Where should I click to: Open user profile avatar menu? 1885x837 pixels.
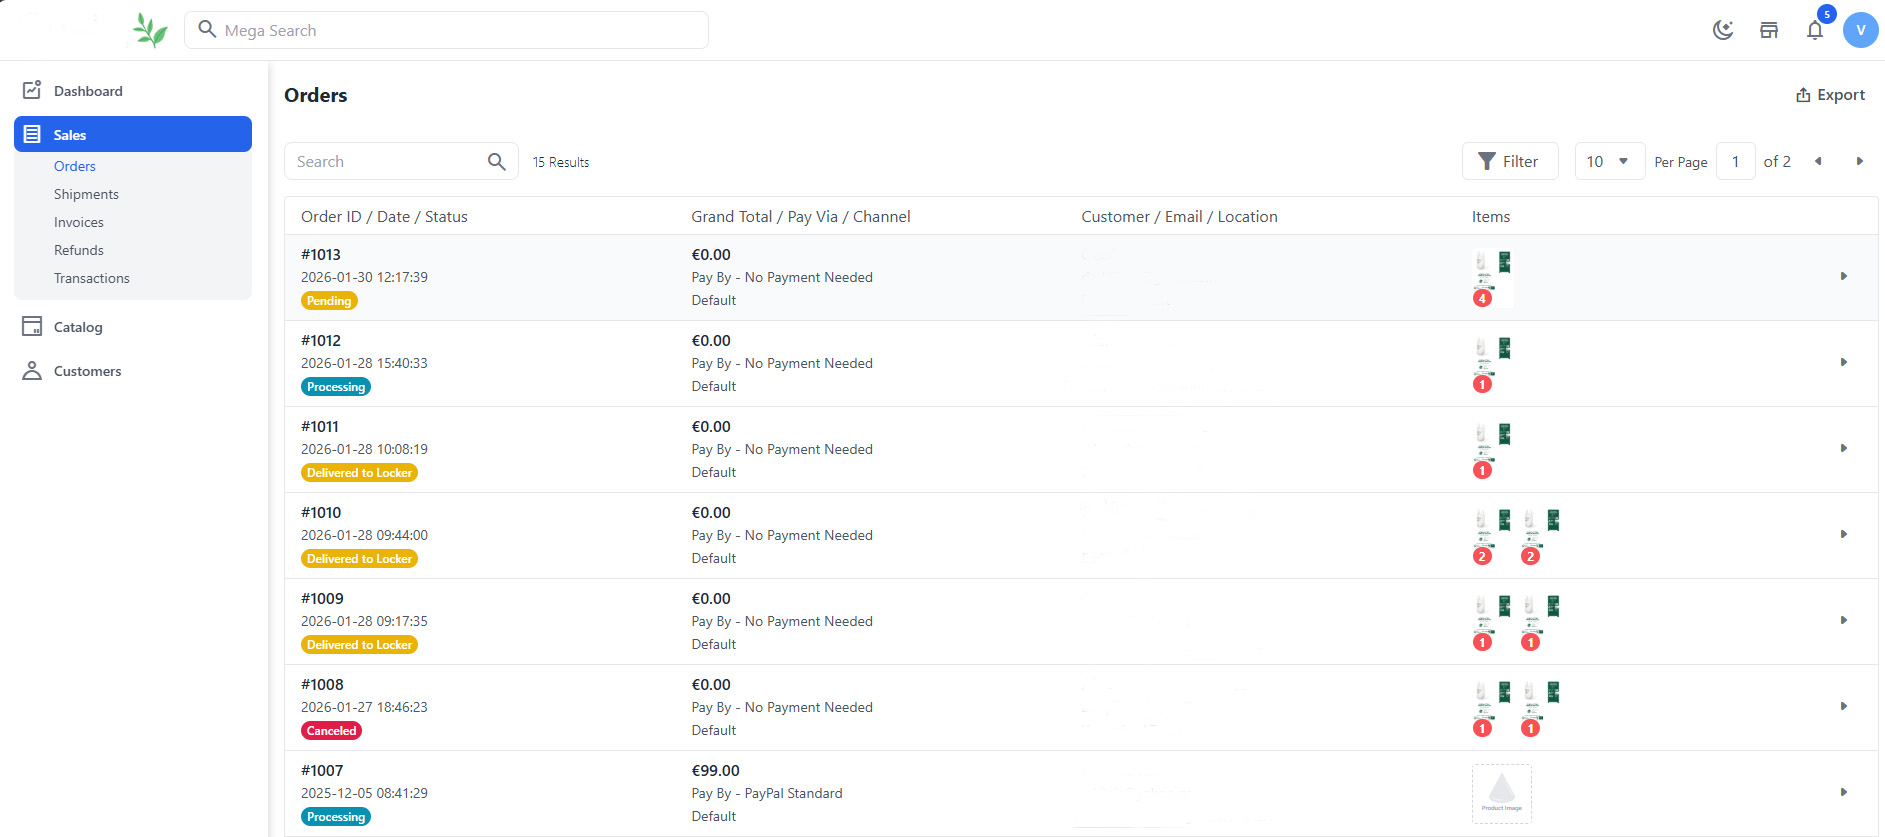1860,30
